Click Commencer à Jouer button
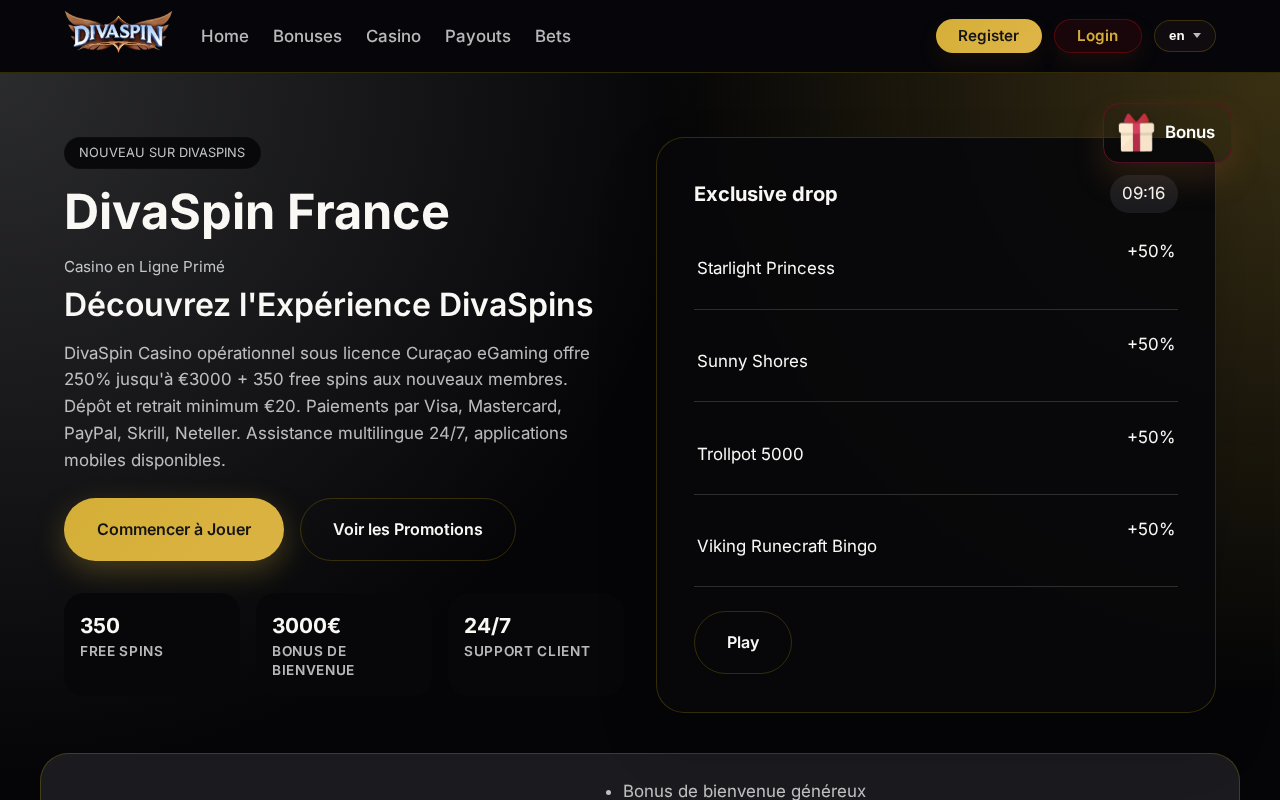 [174, 529]
